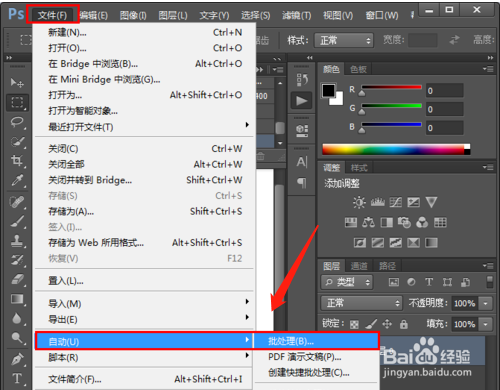Image resolution: width=500 pixels, height=390 pixels.
Task: Select the Spot Healing Brush tool
Action: click(17, 202)
